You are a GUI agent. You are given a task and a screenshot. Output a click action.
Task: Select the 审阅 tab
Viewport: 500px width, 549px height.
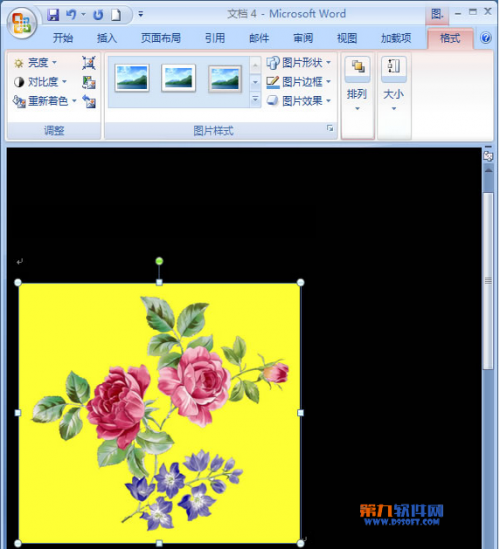pos(303,38)
